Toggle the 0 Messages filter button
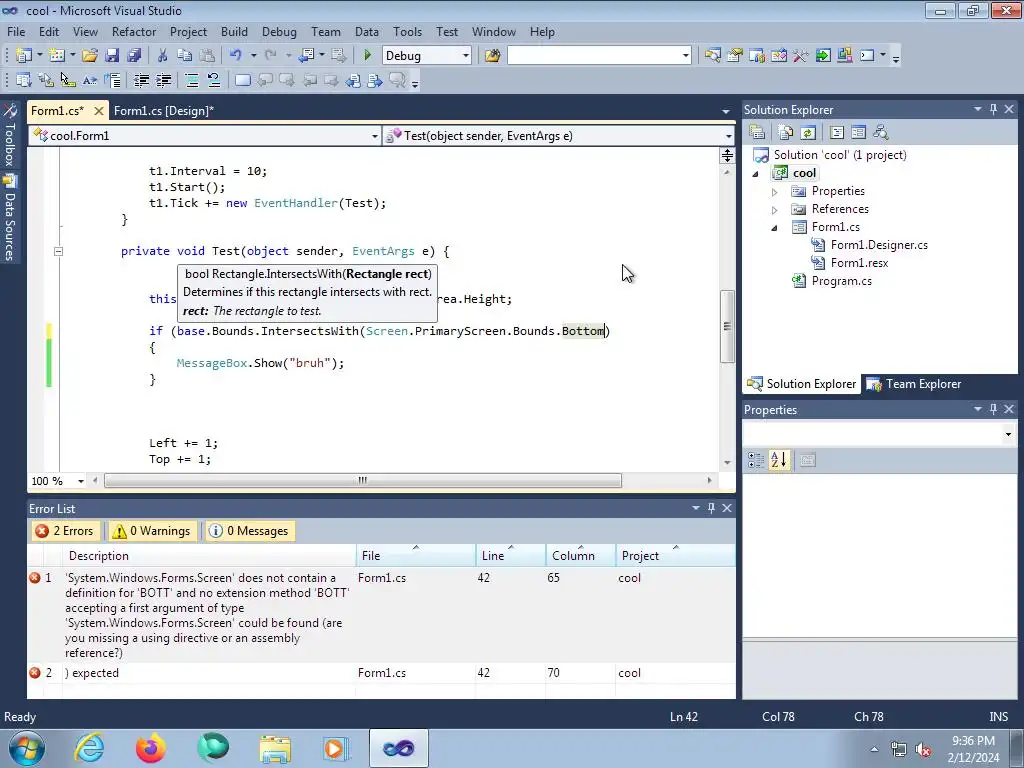The image size is (1024, 768). tap(249, 531)
